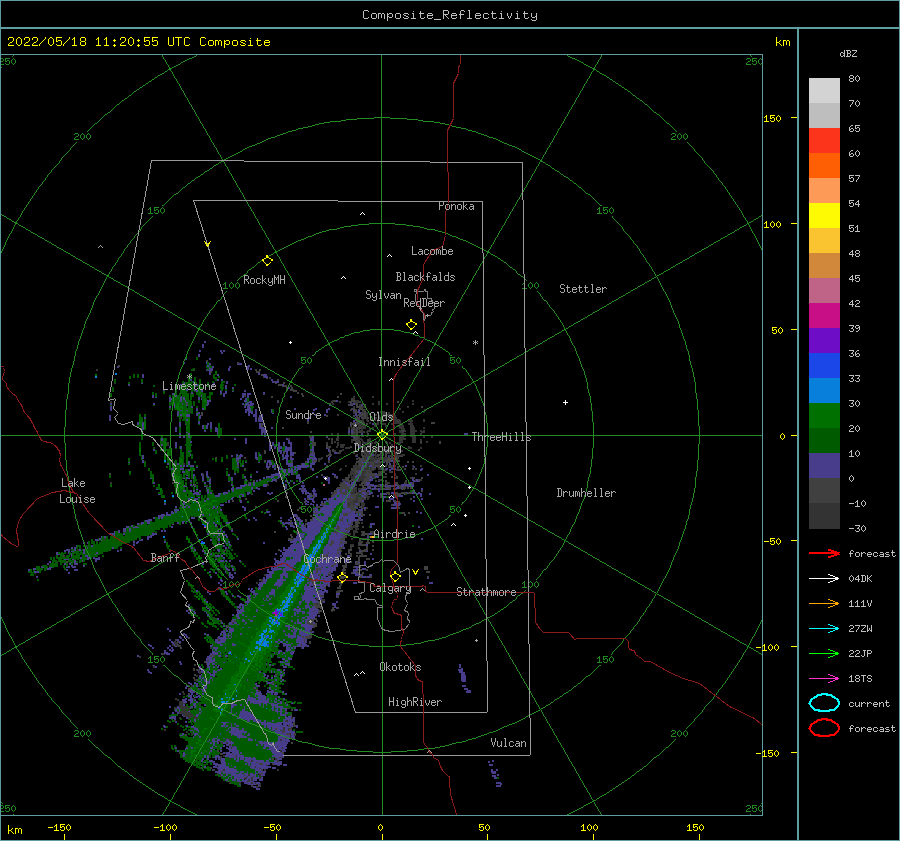Click the Sundre label
Viewport: 900px width, 841px height.
pos(303,415)
